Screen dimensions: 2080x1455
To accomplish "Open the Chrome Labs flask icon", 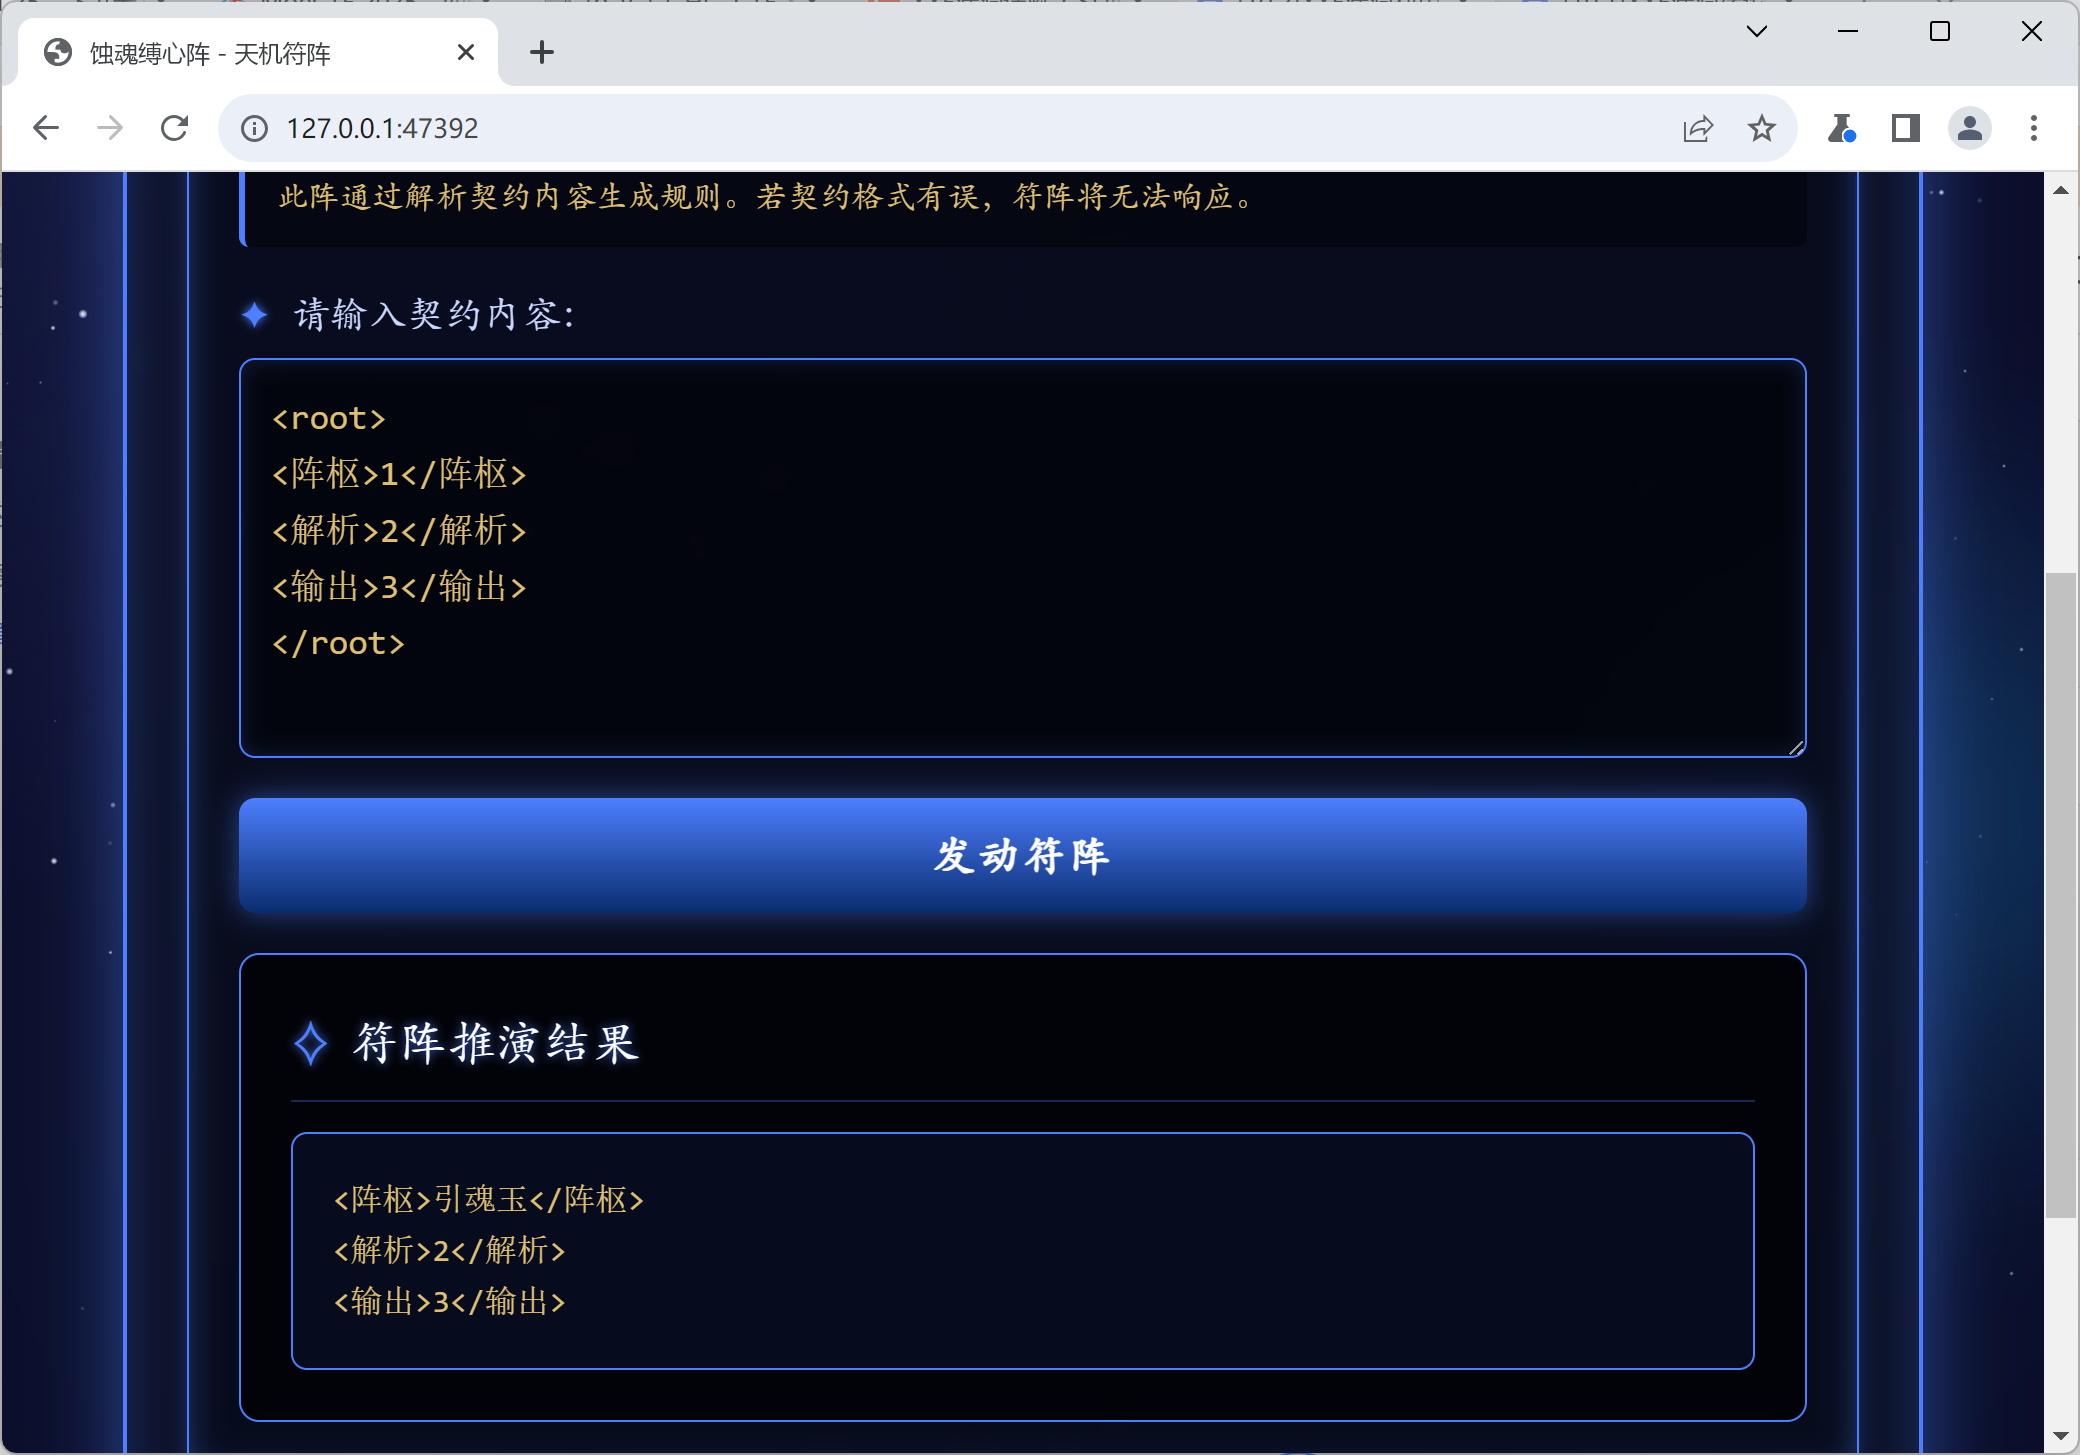I will [x=1841, y=128].
